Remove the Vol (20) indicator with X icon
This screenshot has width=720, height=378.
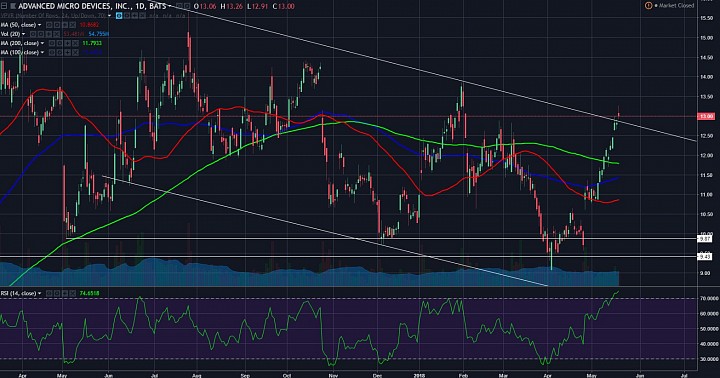[56, 34]
